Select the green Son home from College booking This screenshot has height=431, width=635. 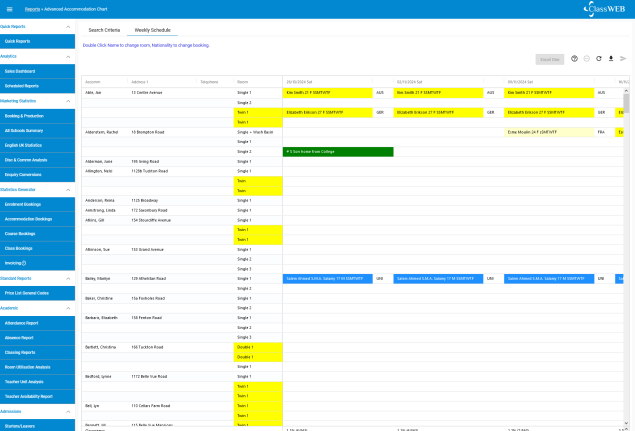[338, 151]
